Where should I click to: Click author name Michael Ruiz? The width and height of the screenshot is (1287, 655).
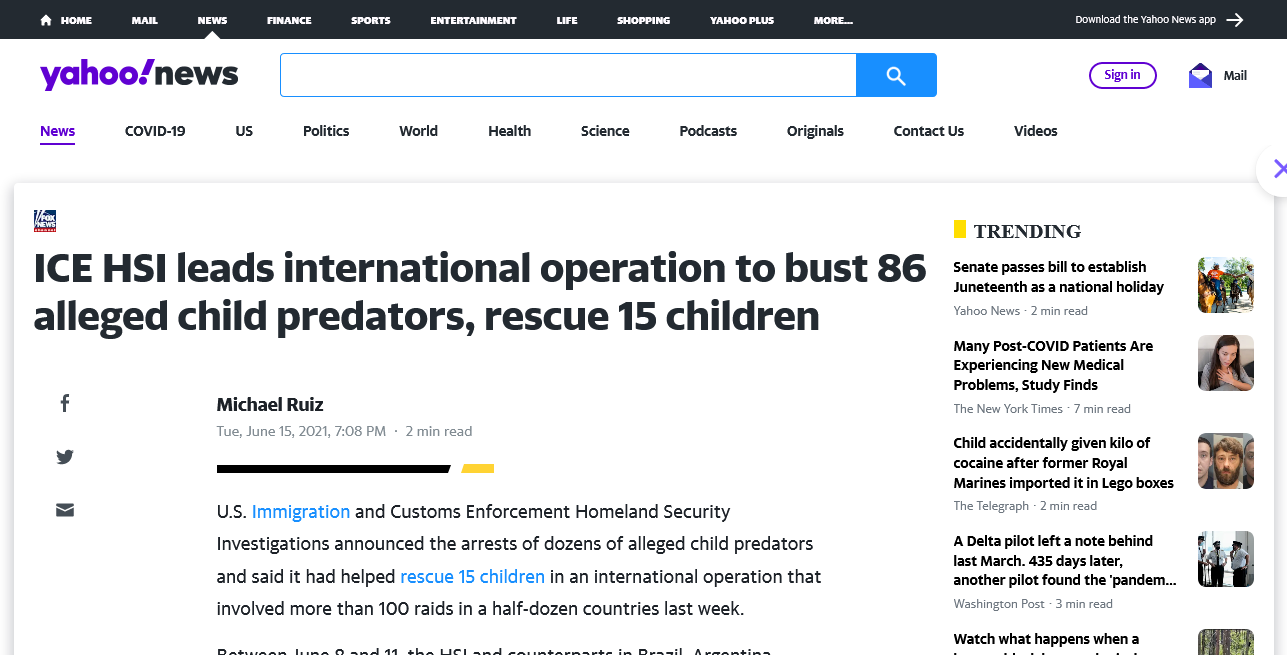[x=270, y=405]
